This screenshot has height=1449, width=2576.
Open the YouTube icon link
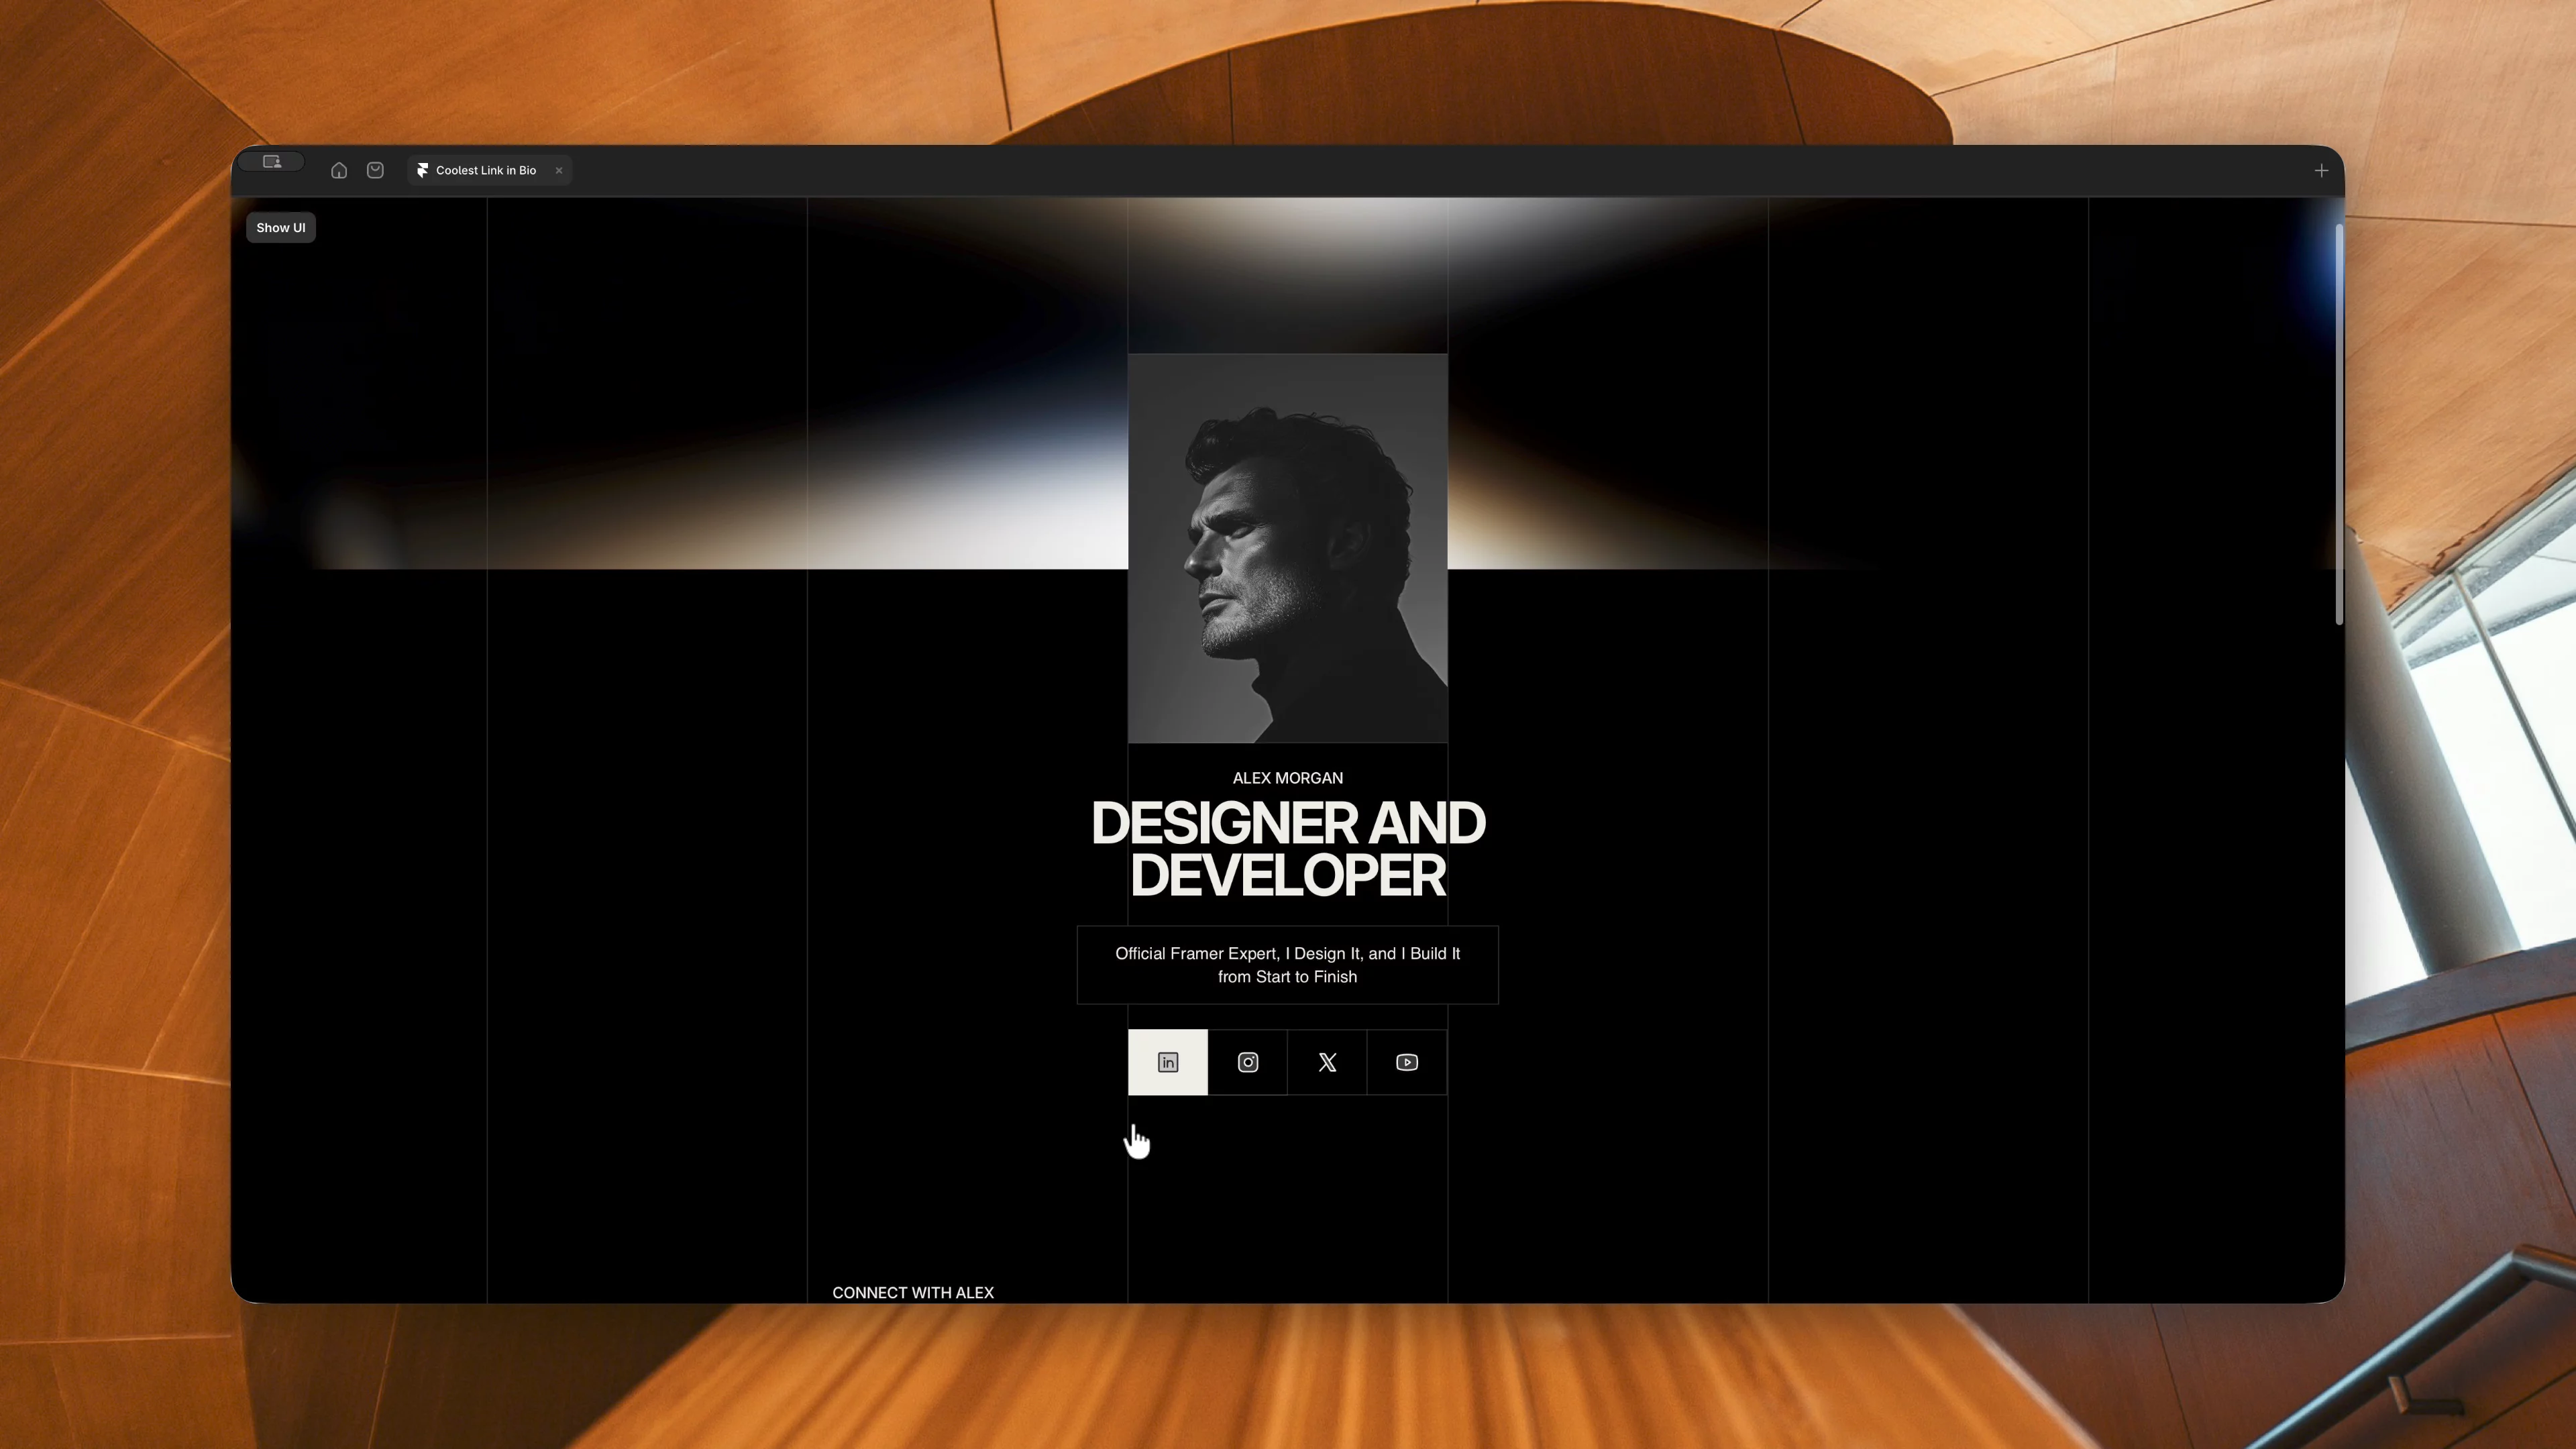1407,1062
